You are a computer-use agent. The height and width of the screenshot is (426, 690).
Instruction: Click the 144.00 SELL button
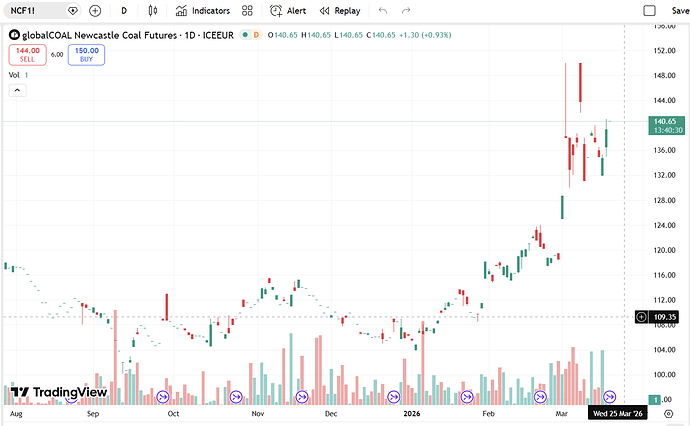27,55
